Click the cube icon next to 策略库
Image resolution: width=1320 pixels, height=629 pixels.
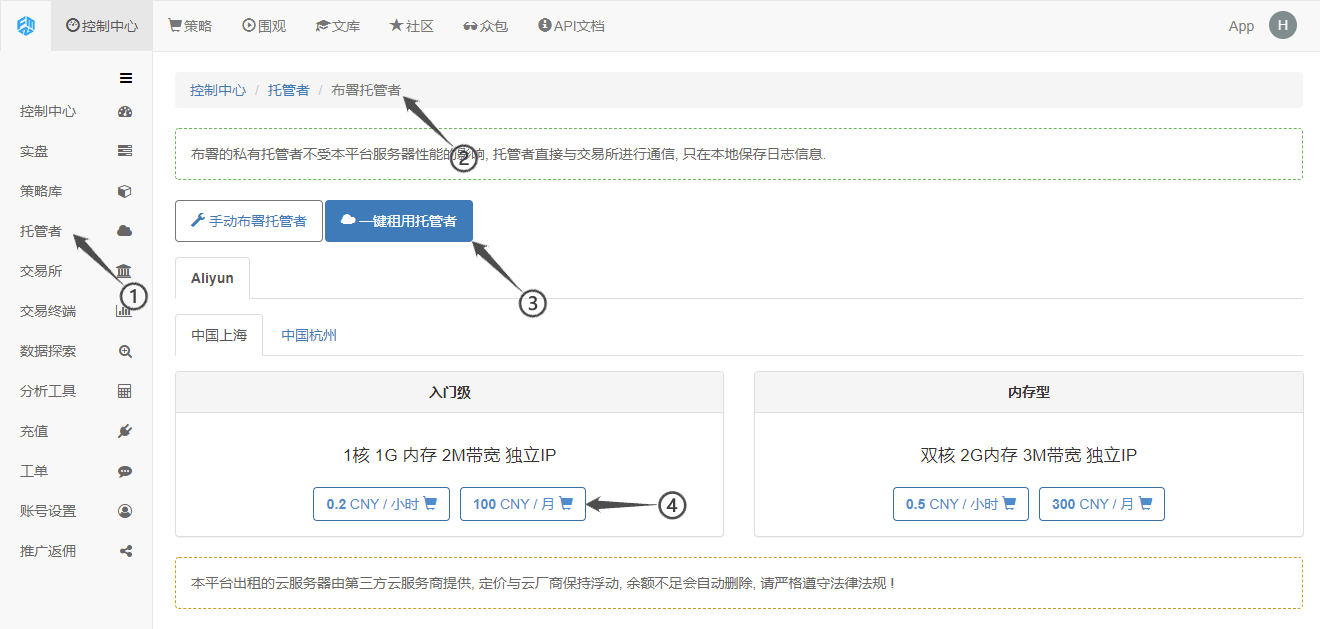point(125,192)
